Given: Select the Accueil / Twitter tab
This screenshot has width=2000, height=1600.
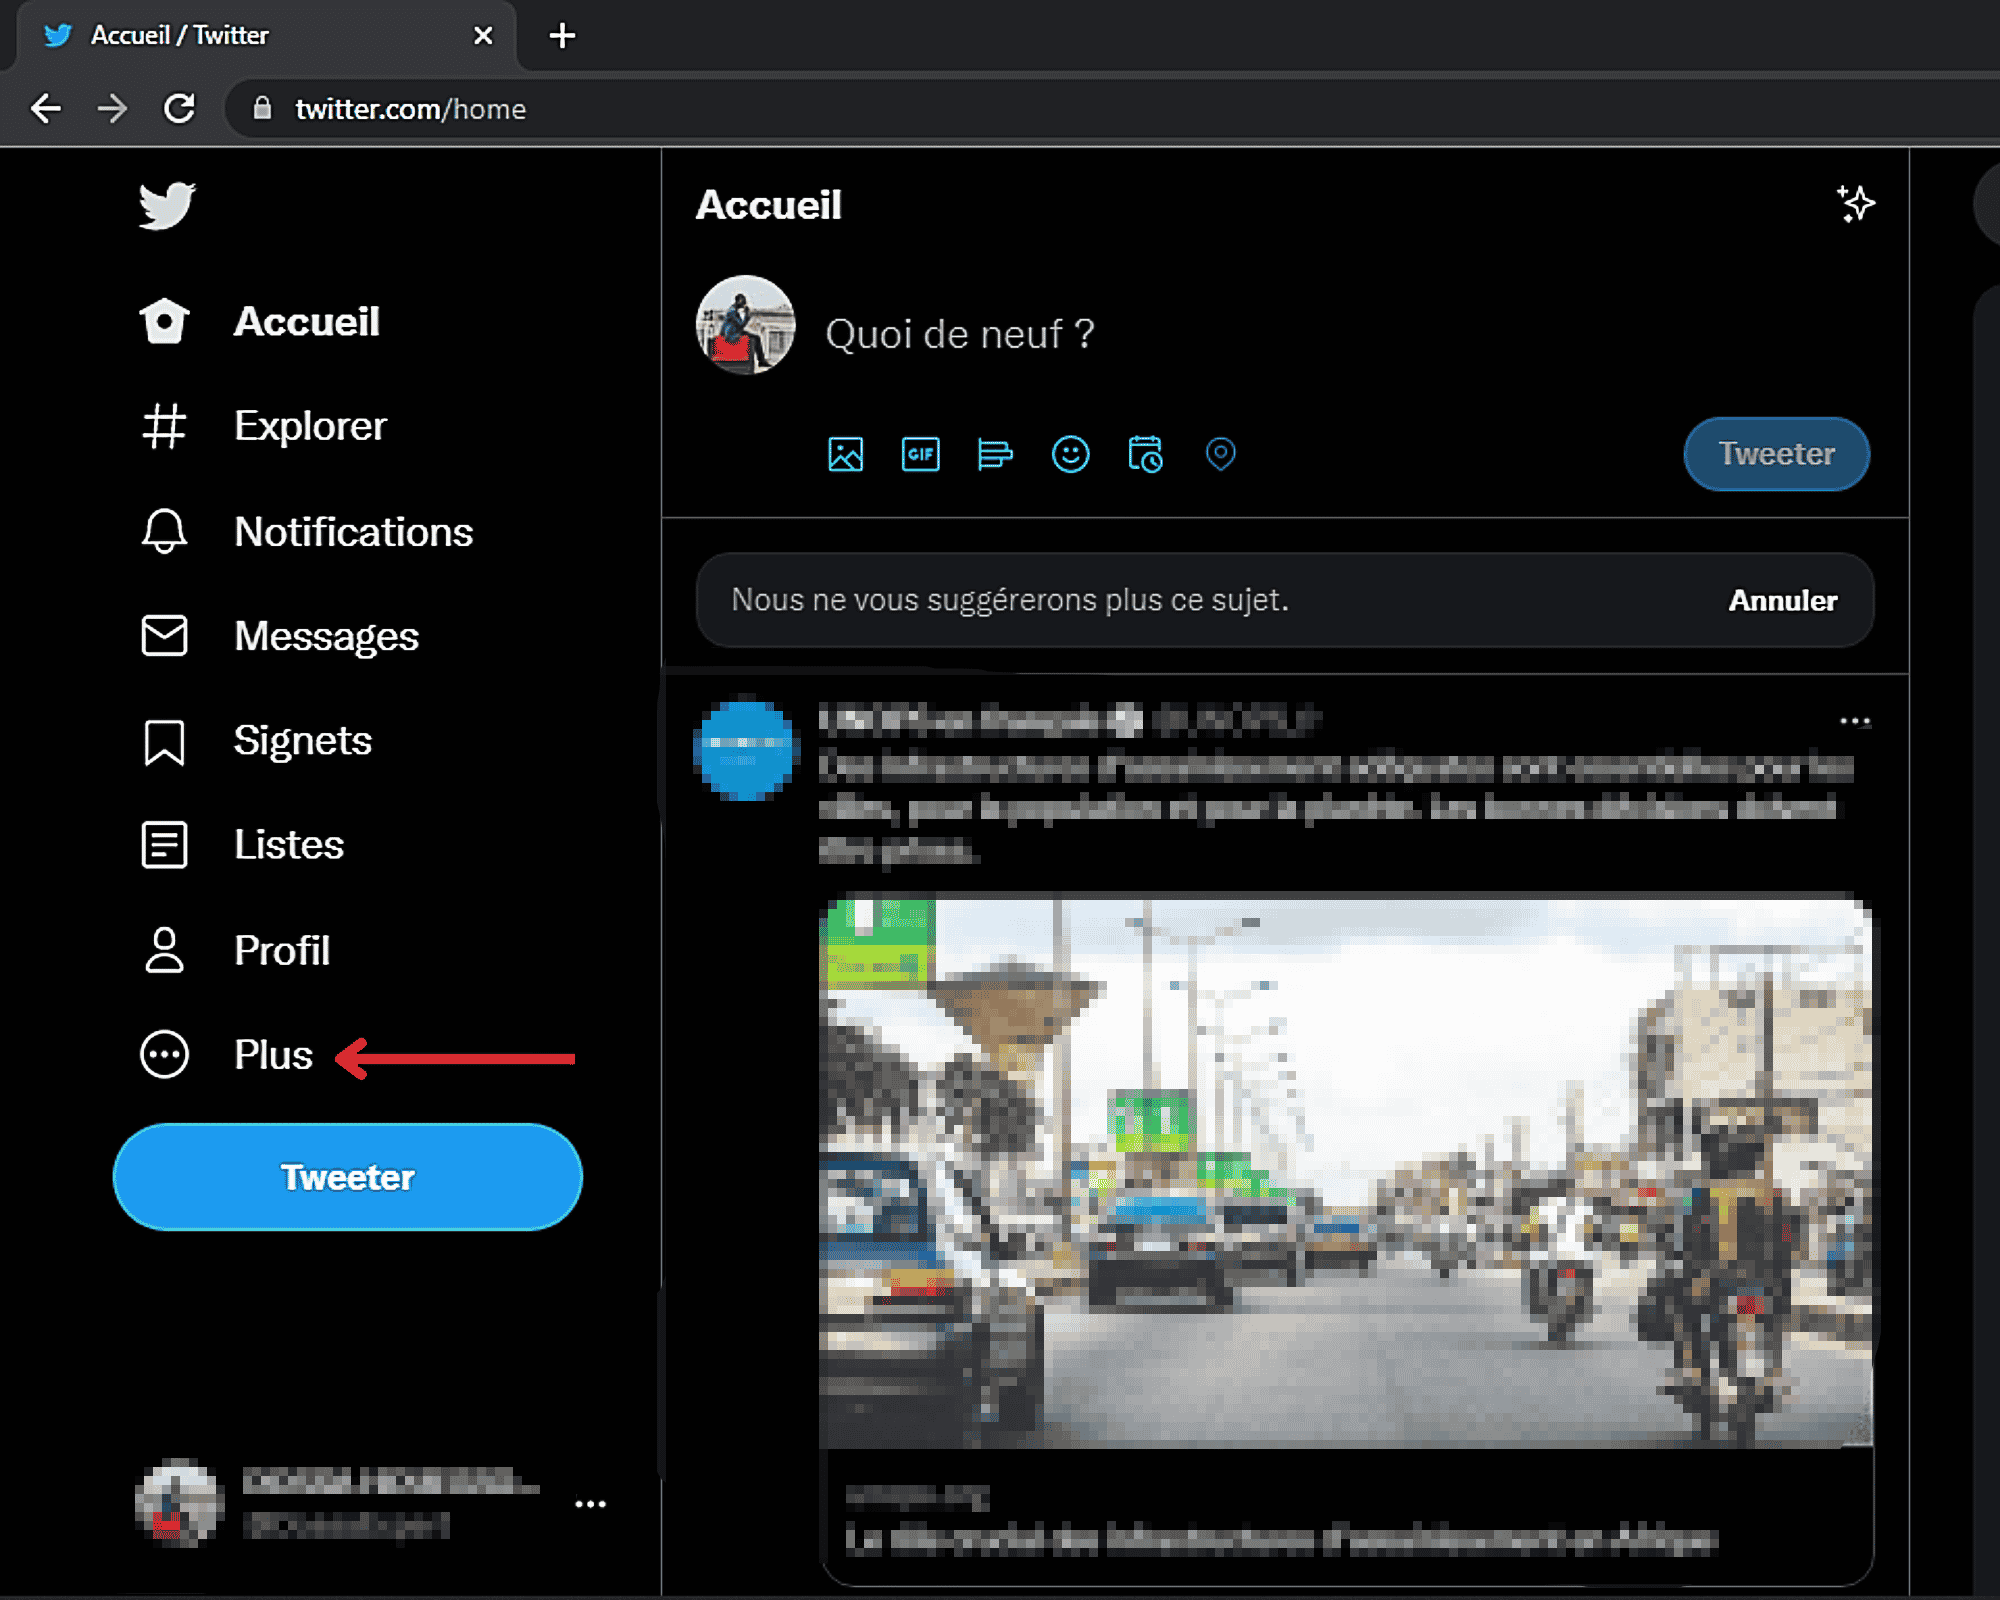Looking at the screenshot, I should (x=266, y=36).
